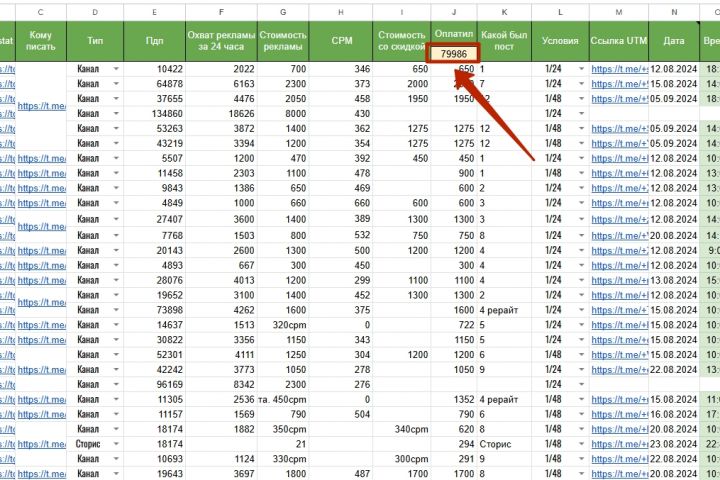Select the 4 рерайт cell in Пдп 11305 row
Screen dimensions: 720x480
click(504, 400)
